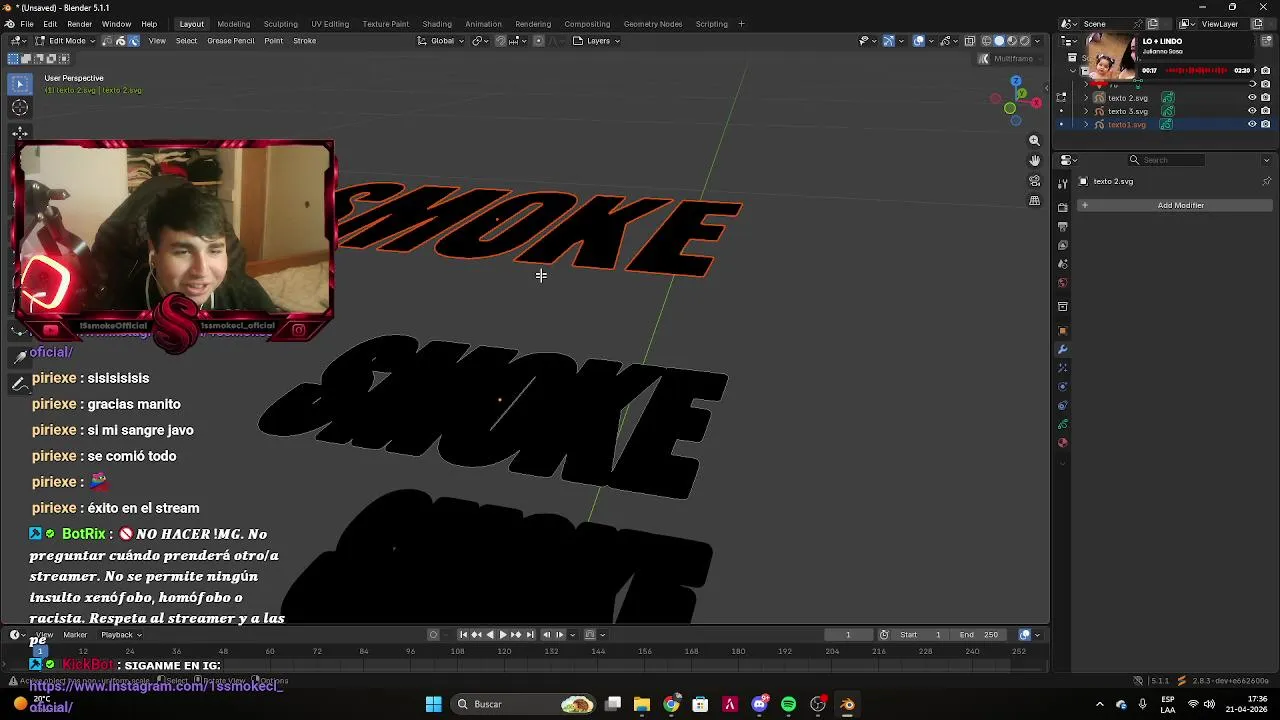Toggle viewport overlays
Image resolution: width=1280 pixels, height=720 pixels.
pos(919,41)
